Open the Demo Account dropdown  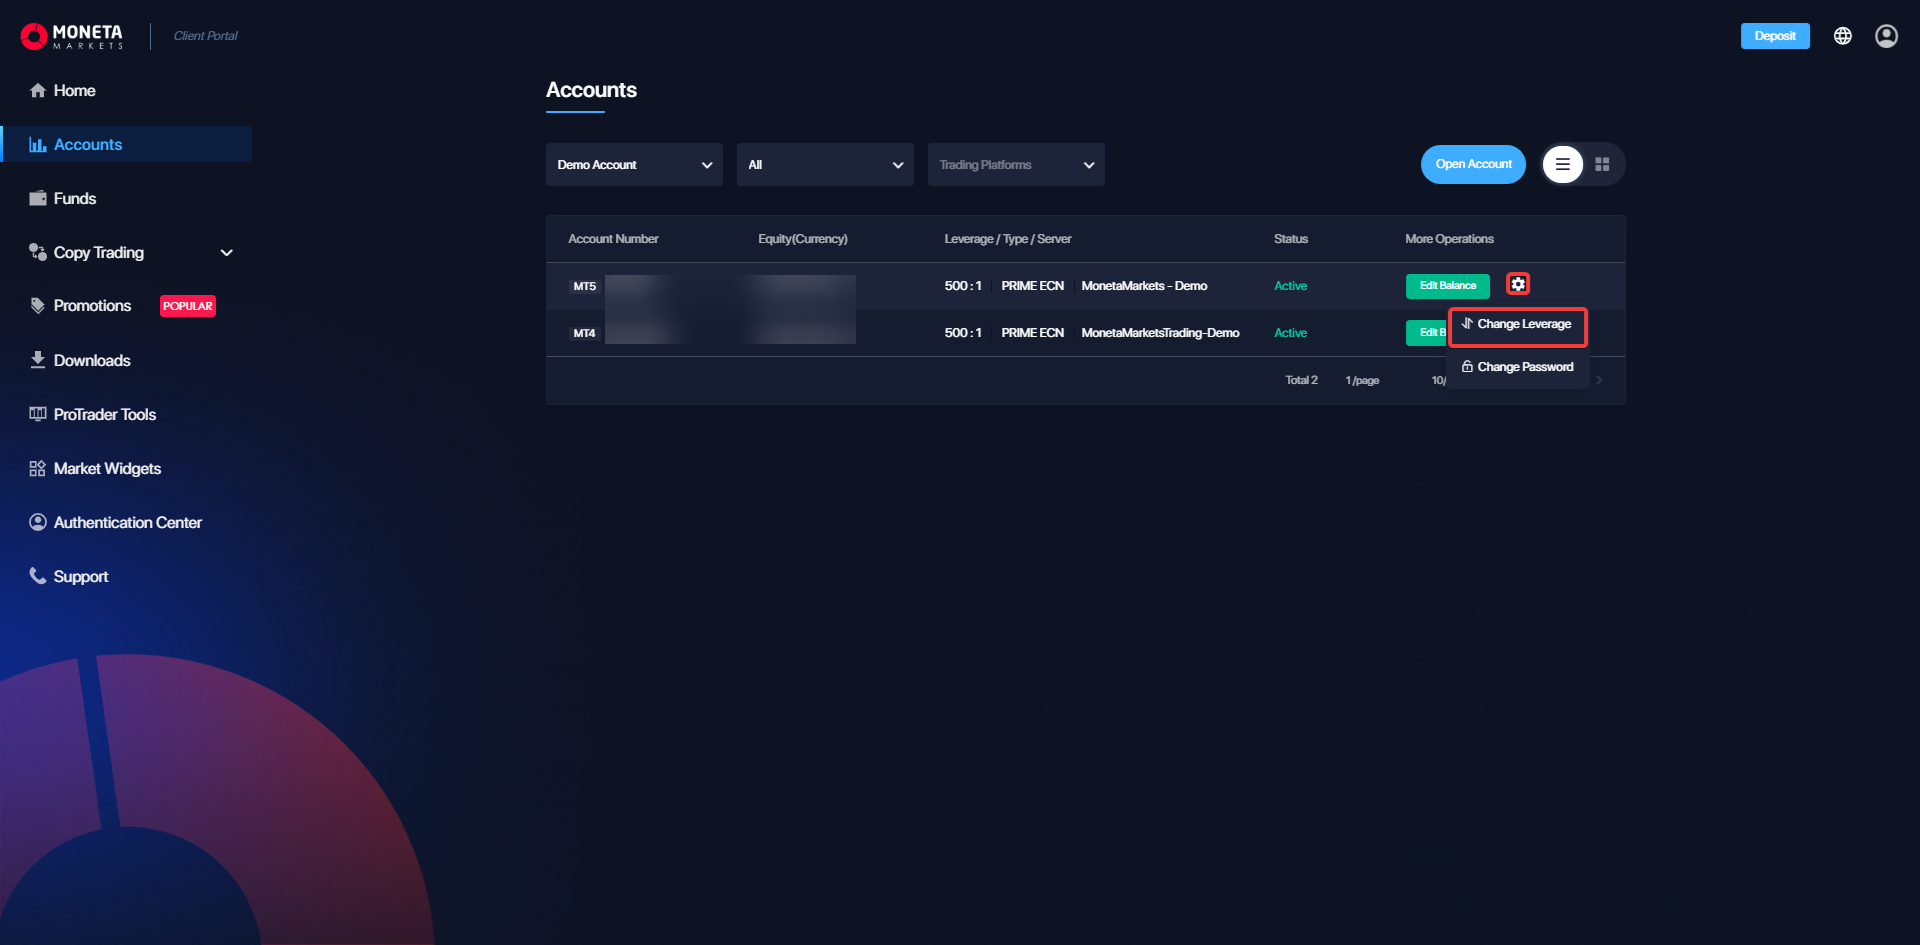tap(634, 164)
